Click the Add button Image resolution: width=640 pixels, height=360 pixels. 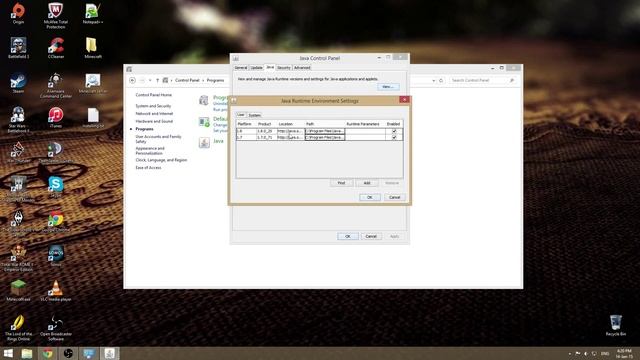(x=367, y=183)
